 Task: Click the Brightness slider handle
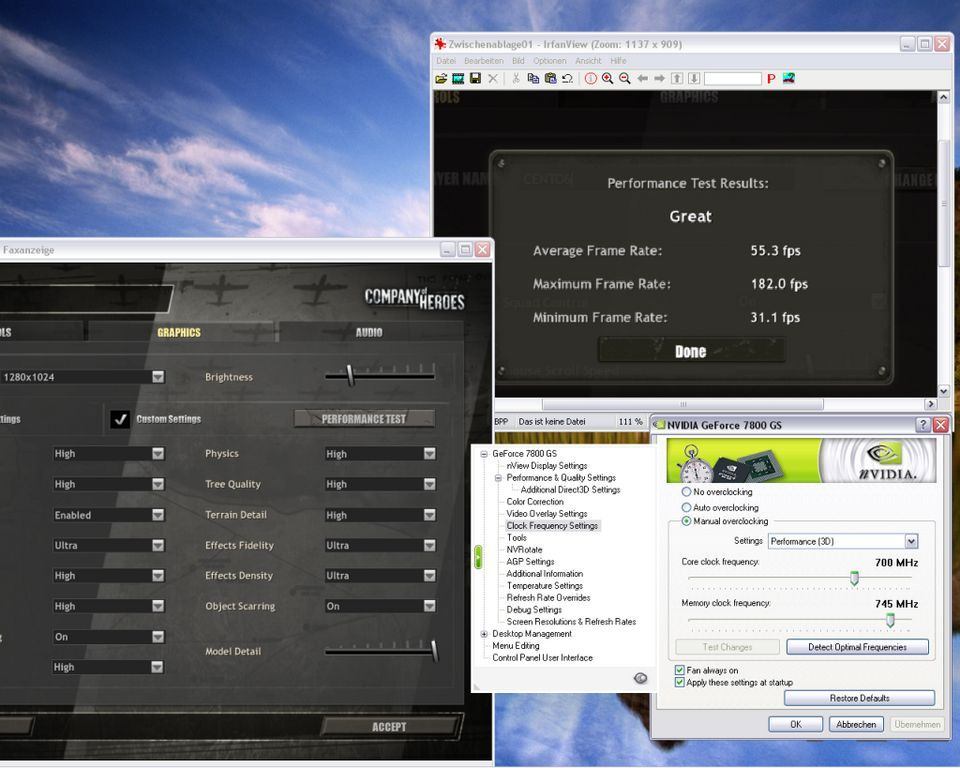pyautogui.click(x=350, y=375)
